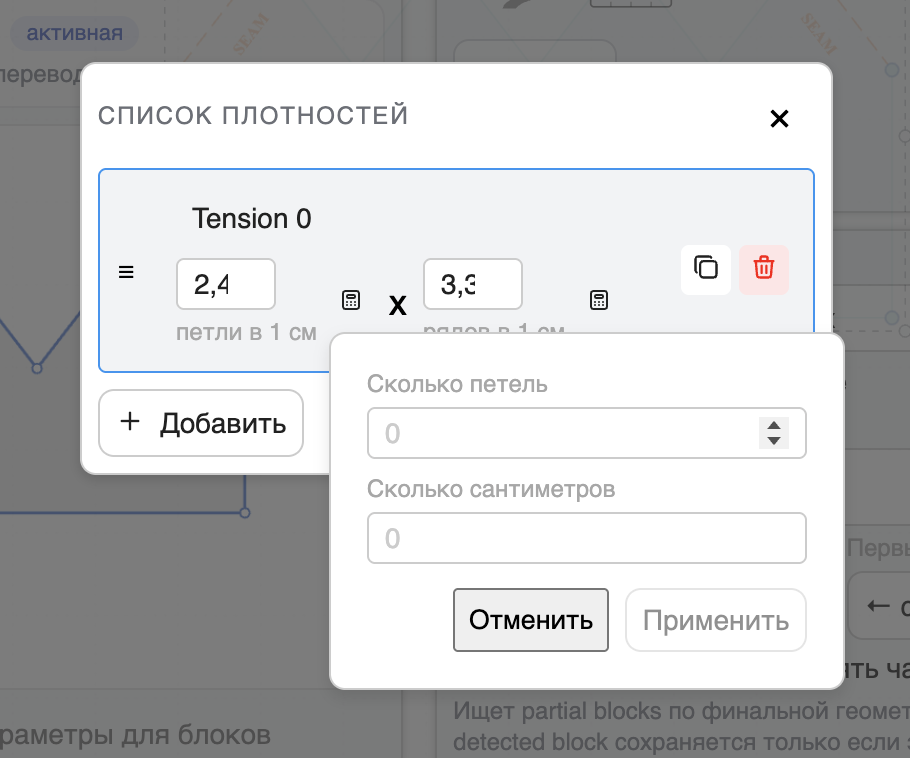The height and width of the screenshot is (758, 910).
Task: Focus the Сколько сантиметров input
Action: tap(587, 538)
